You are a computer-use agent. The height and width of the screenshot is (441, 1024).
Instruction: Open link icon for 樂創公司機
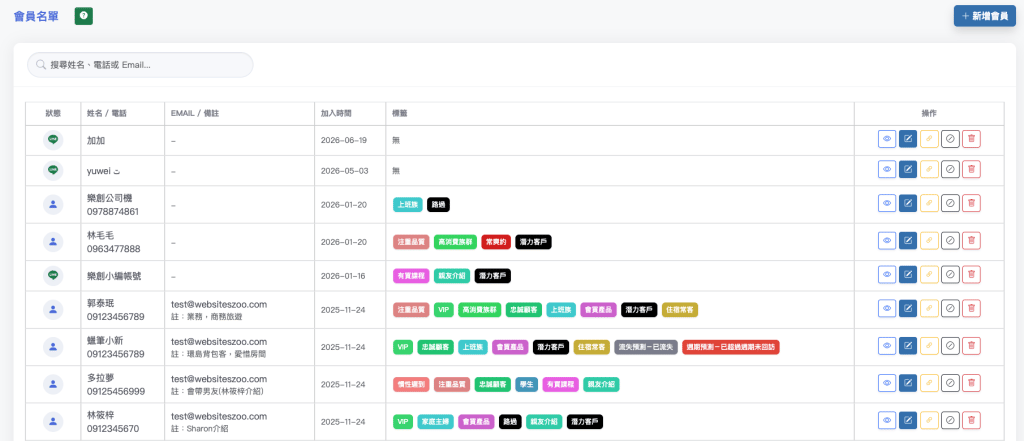click(x=929, y=203)
